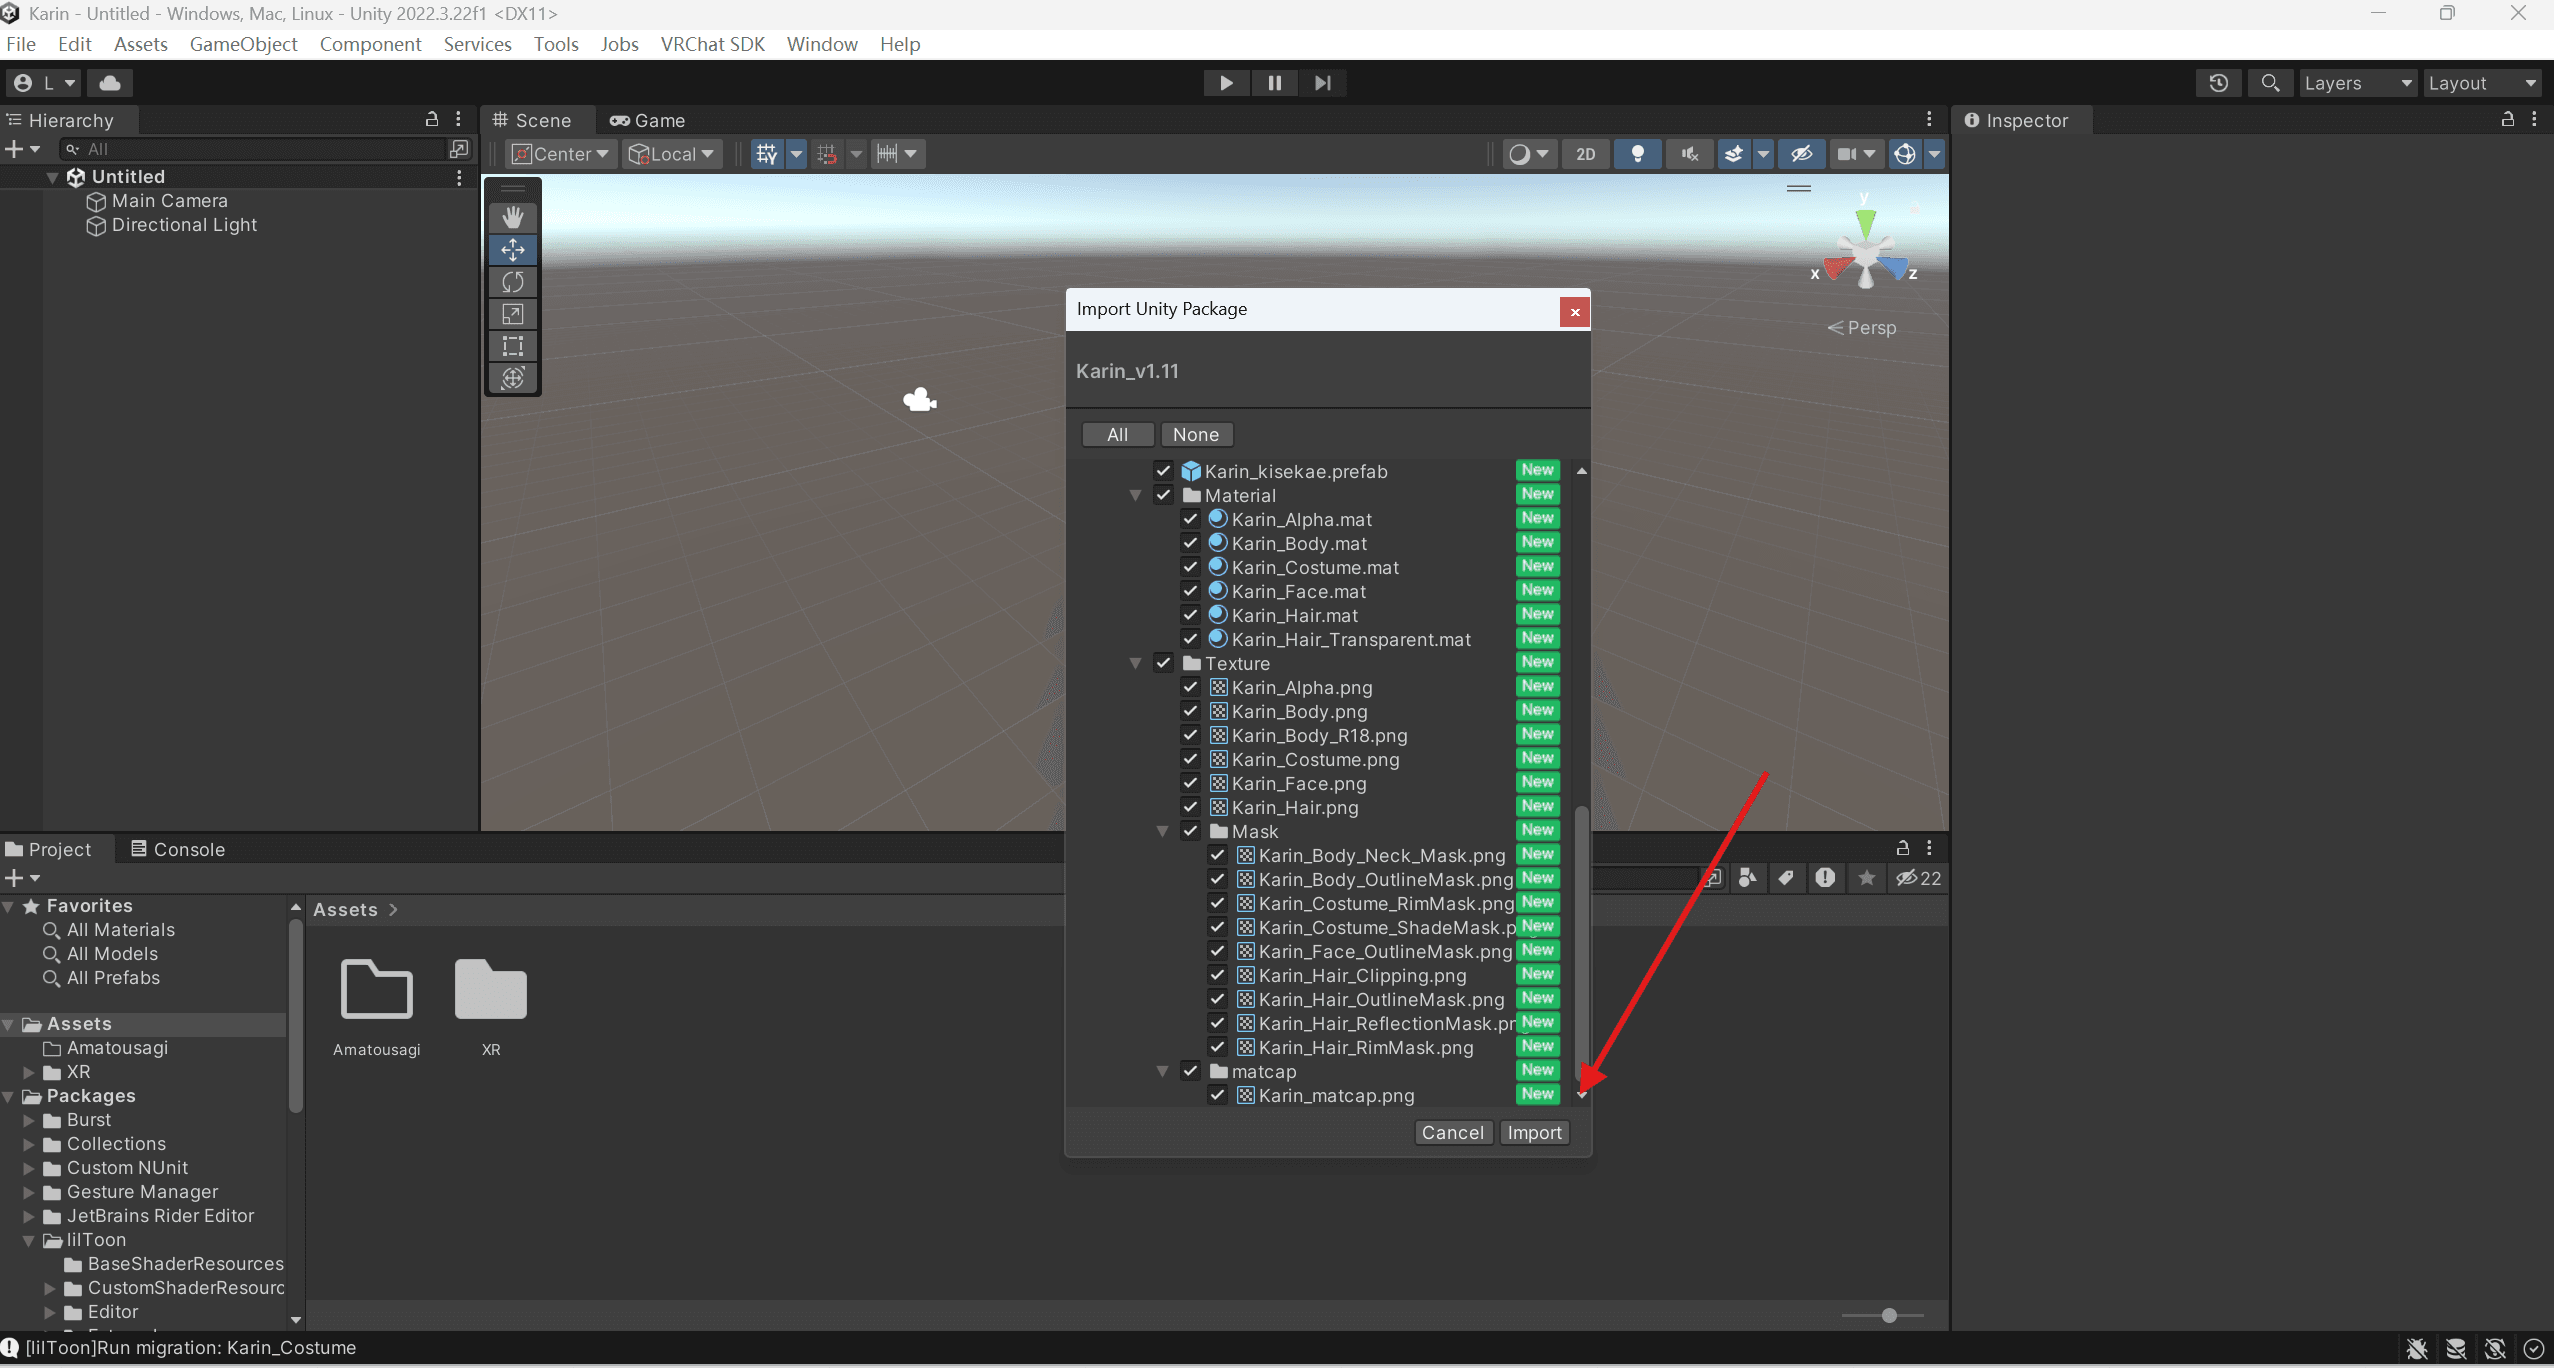Select the Hand tool in the Scene toolbar
The height and width of the screenshot is (1368, 2554).
coord(513,216)
